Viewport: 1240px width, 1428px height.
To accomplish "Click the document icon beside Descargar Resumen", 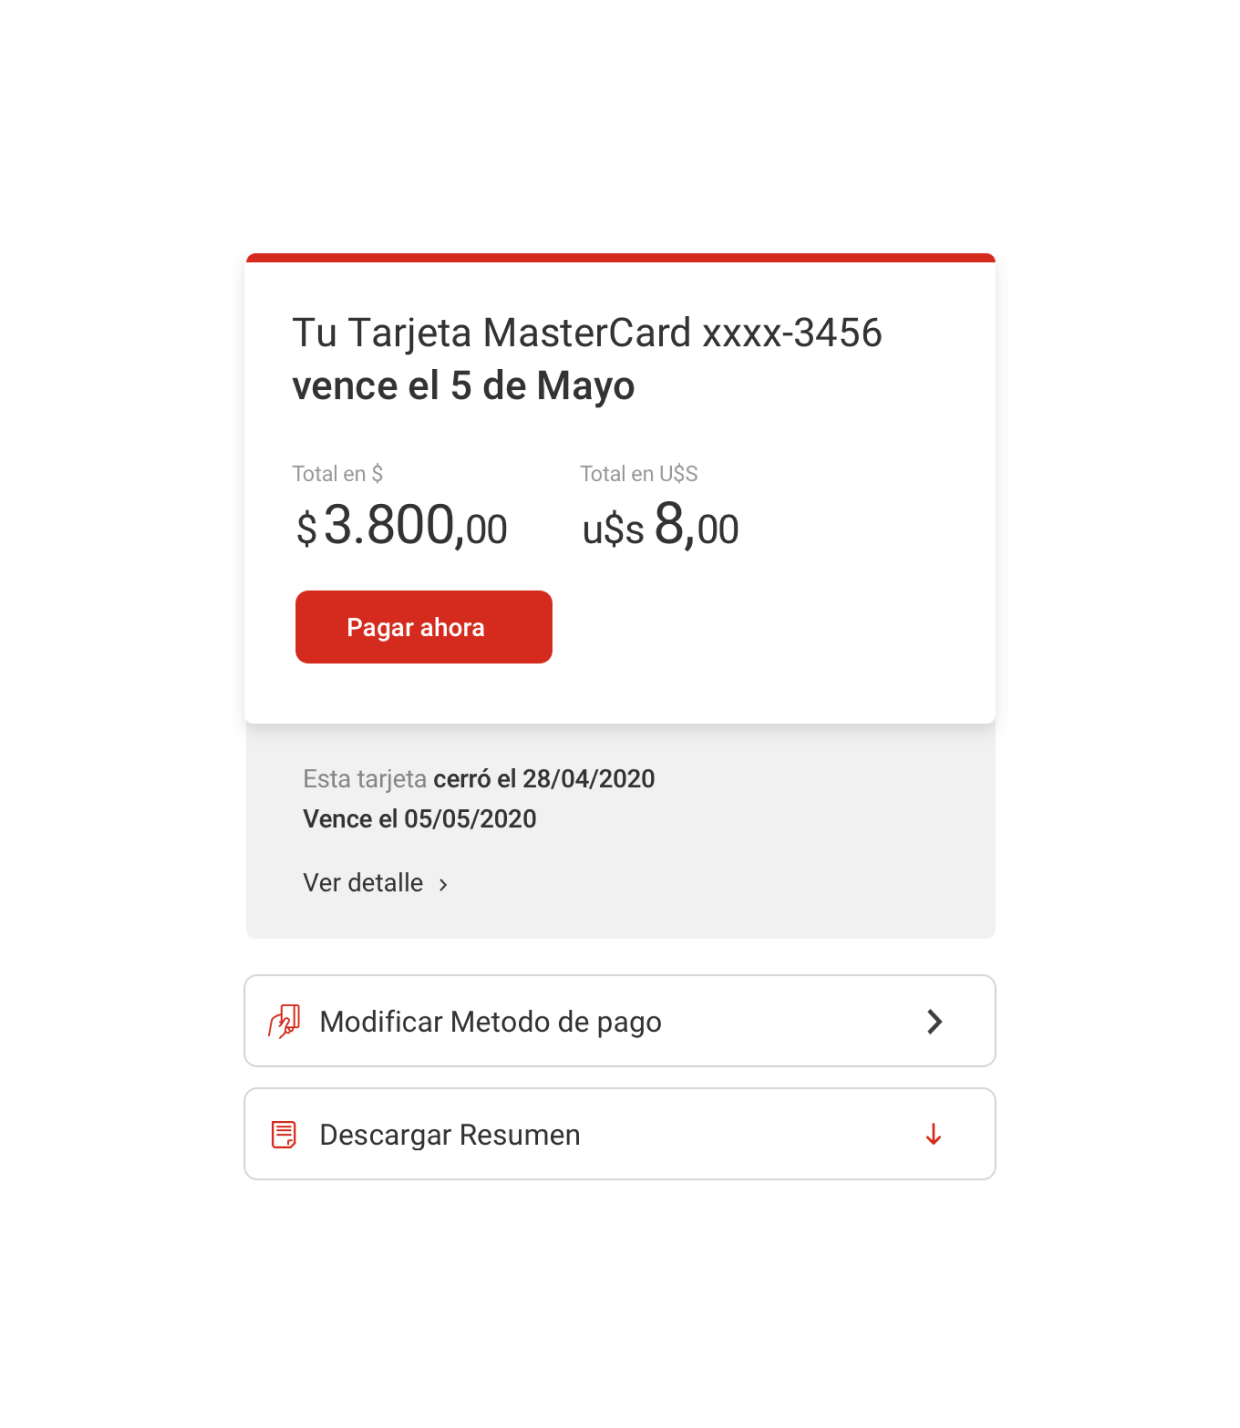I will (284, 1135).
